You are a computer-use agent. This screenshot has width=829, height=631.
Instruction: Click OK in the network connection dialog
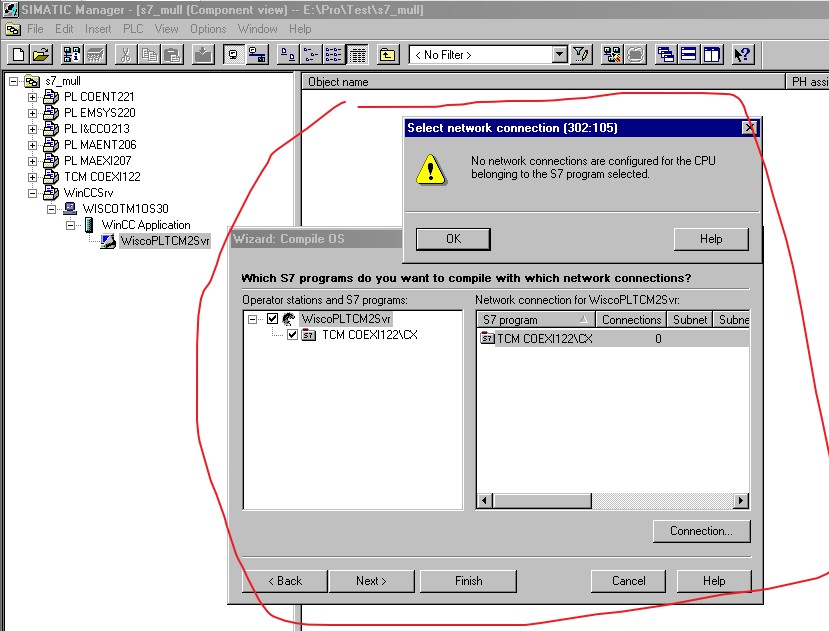click(x=453, y=239)
